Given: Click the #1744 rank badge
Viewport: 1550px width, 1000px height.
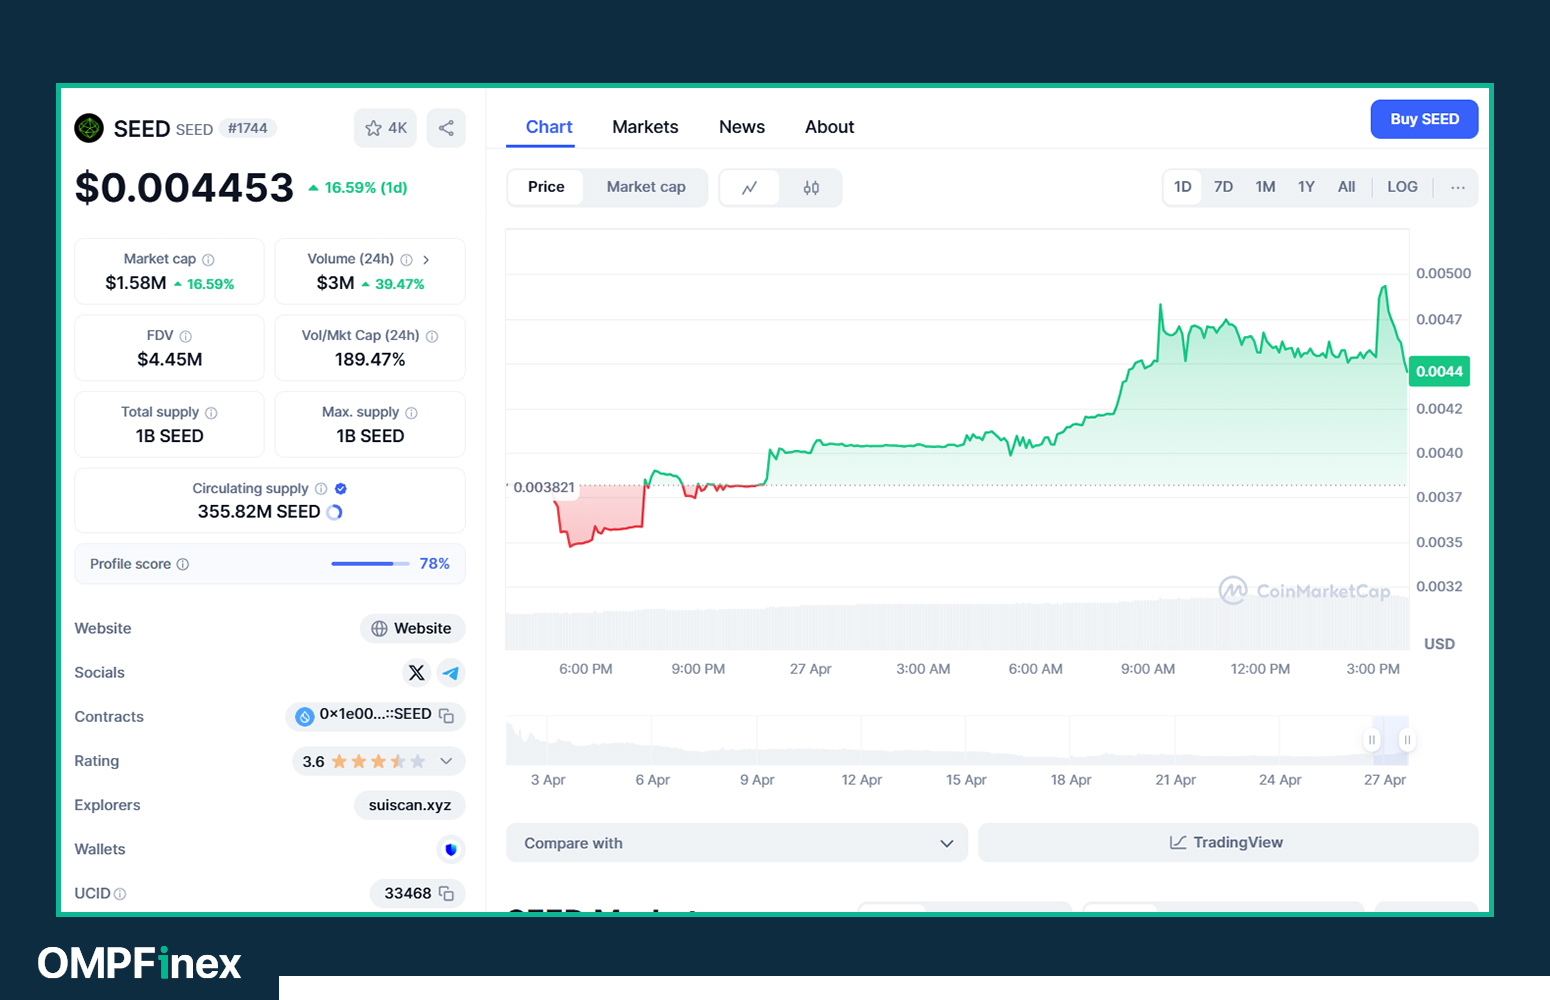Looking at the screenshot, I should coord(247,128).
